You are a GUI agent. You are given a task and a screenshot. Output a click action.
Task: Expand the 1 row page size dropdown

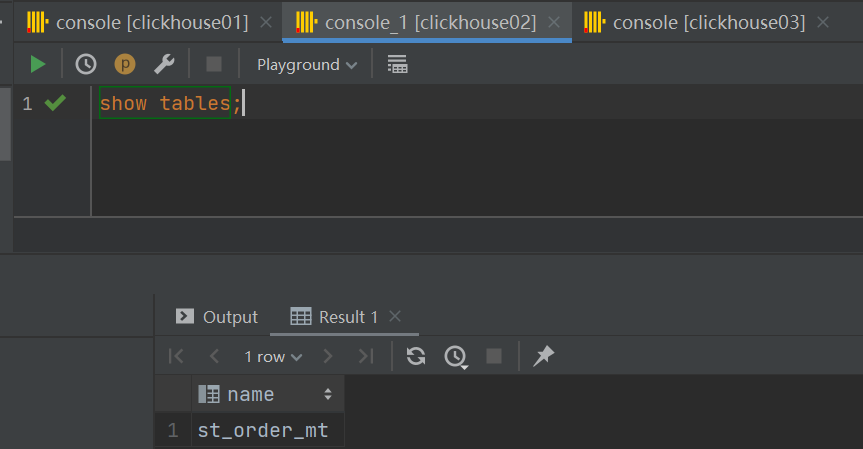(272, 357)
